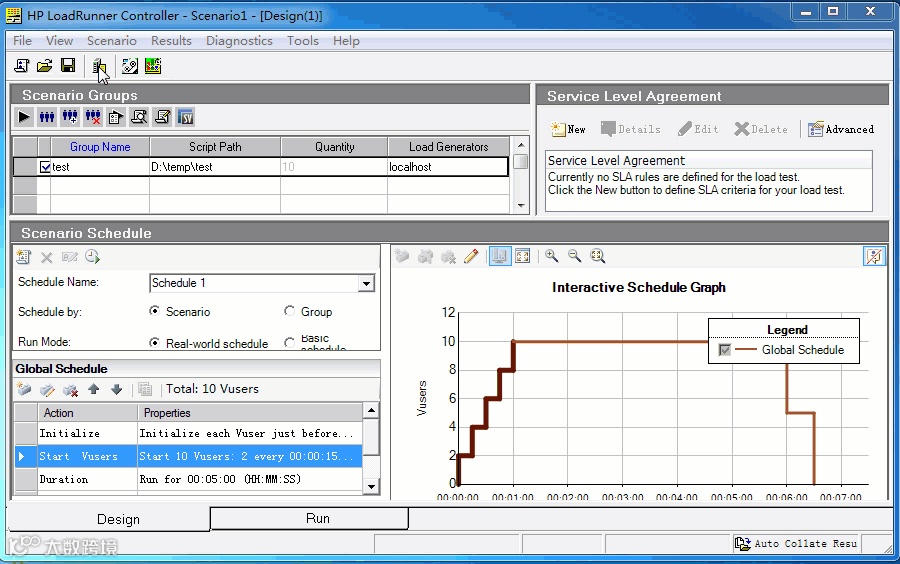This screenshot has width=900, height=564.
Task: Select the Duration action row
Action: [x=188, y=479]
